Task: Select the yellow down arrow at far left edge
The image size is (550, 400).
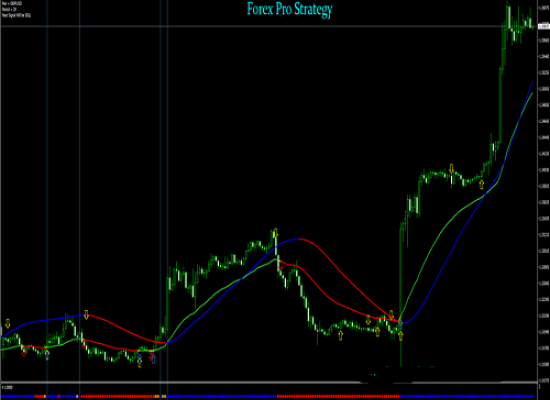Action: point(8,324)
